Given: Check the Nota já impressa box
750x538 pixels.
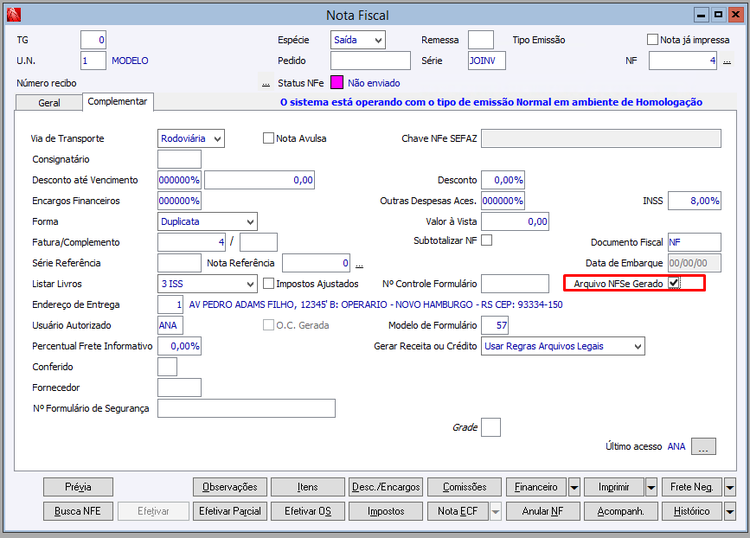Looking at the screenshot, I should click(x=653, y=40).
